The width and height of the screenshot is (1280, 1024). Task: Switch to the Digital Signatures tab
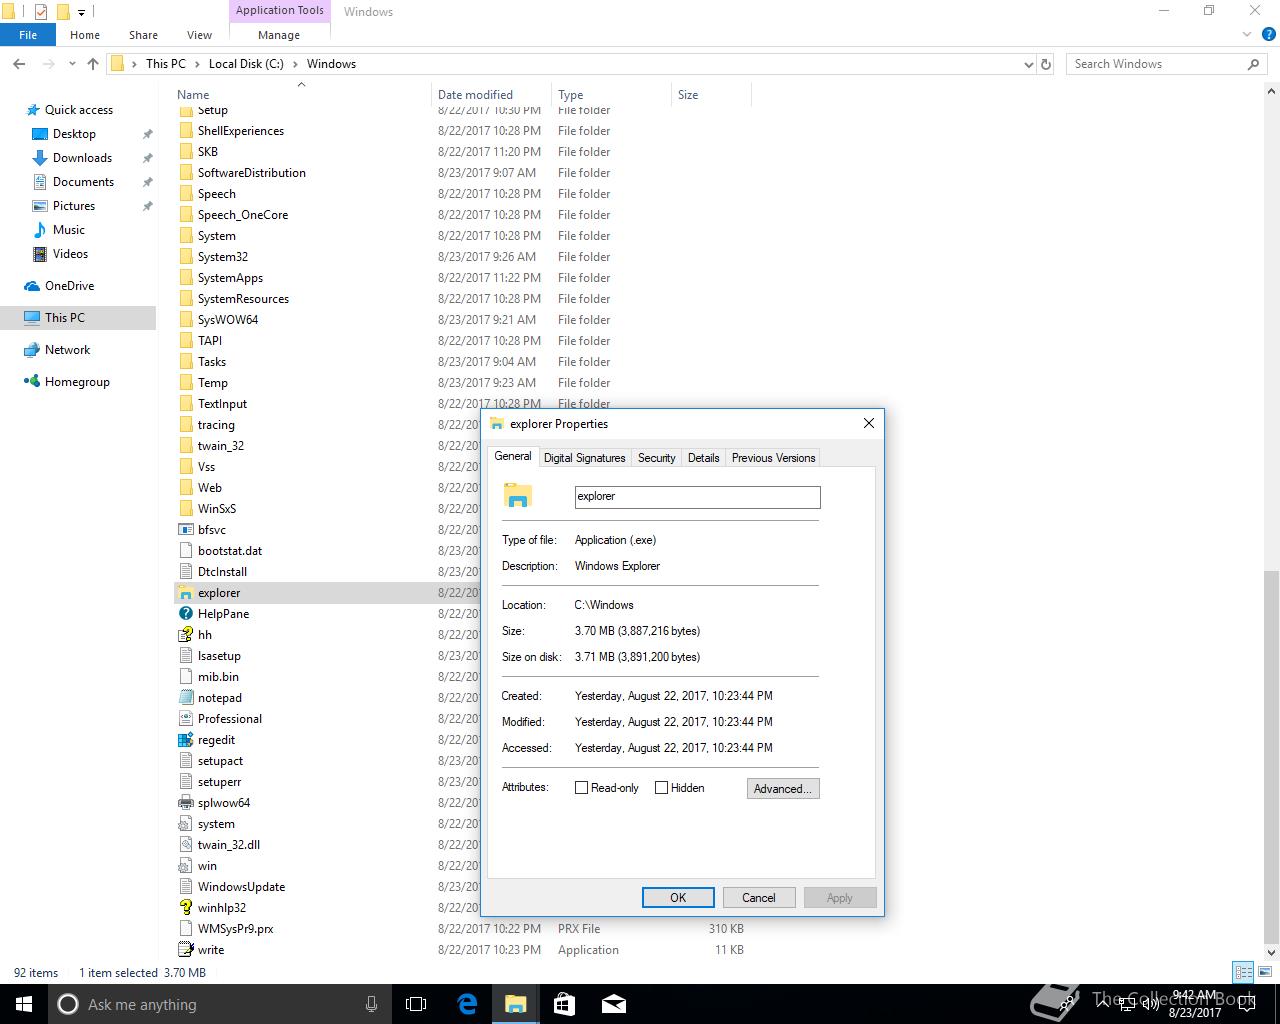(584, 458)
